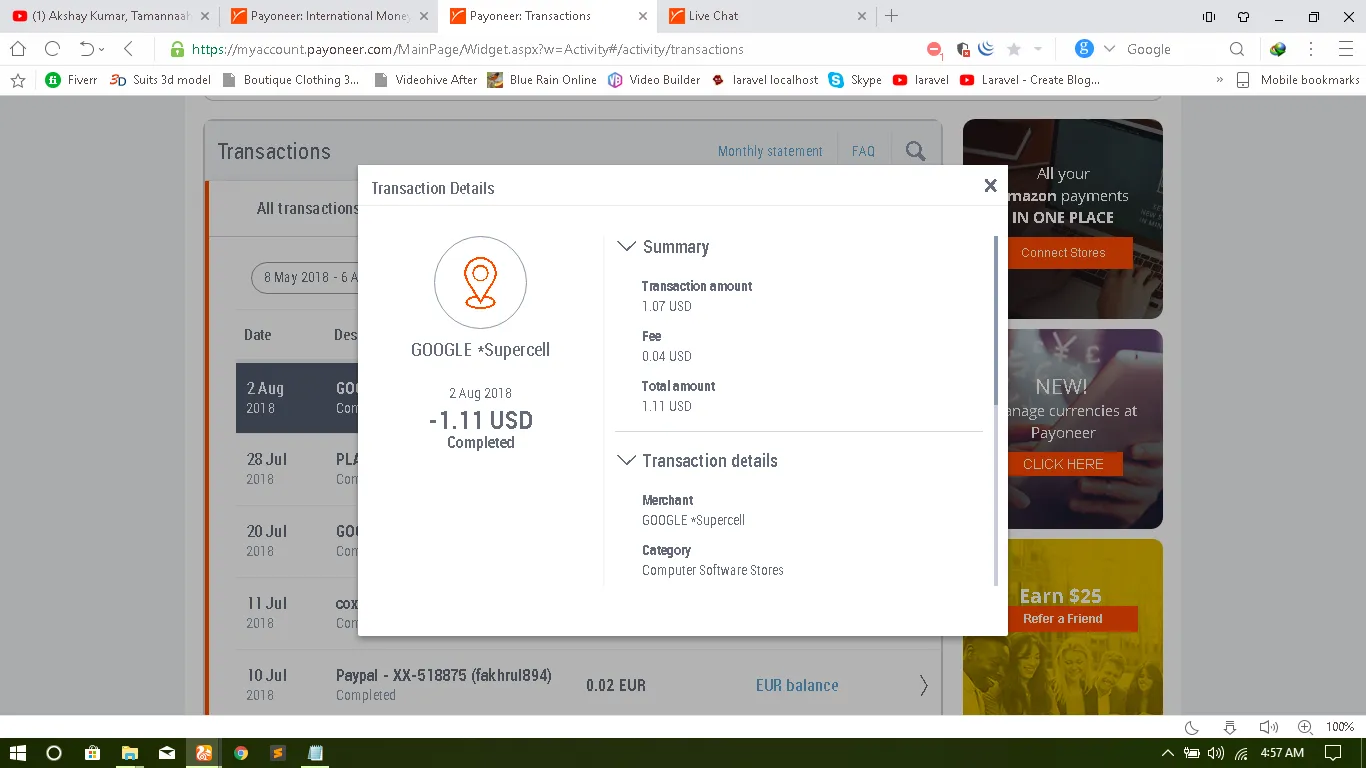Open the browser hamburger menu
The height and width of the screenshot is (768, 1366).
pos(1345,49)
